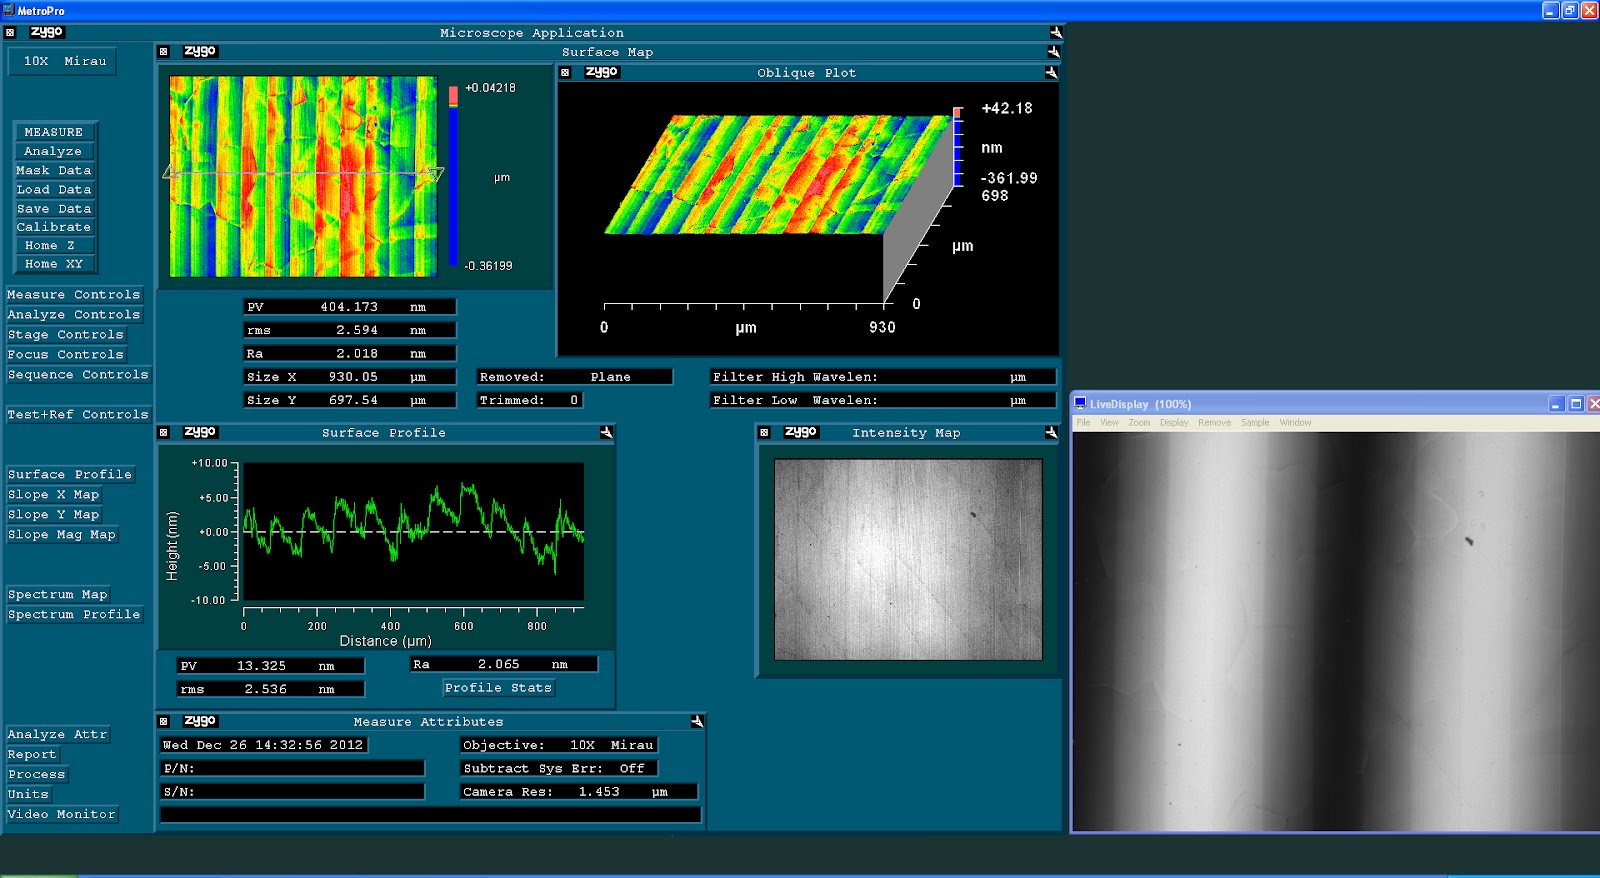Open the Units settings

coord(29,795)
